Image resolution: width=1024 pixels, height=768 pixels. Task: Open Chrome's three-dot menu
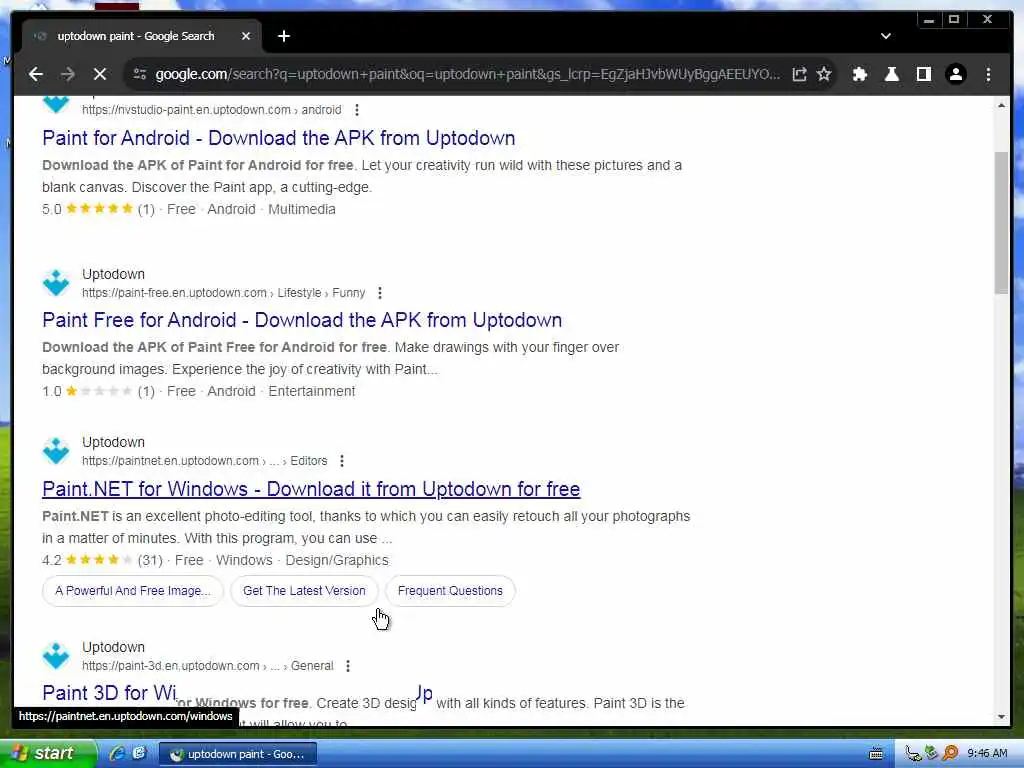click(x=988, y=74)
